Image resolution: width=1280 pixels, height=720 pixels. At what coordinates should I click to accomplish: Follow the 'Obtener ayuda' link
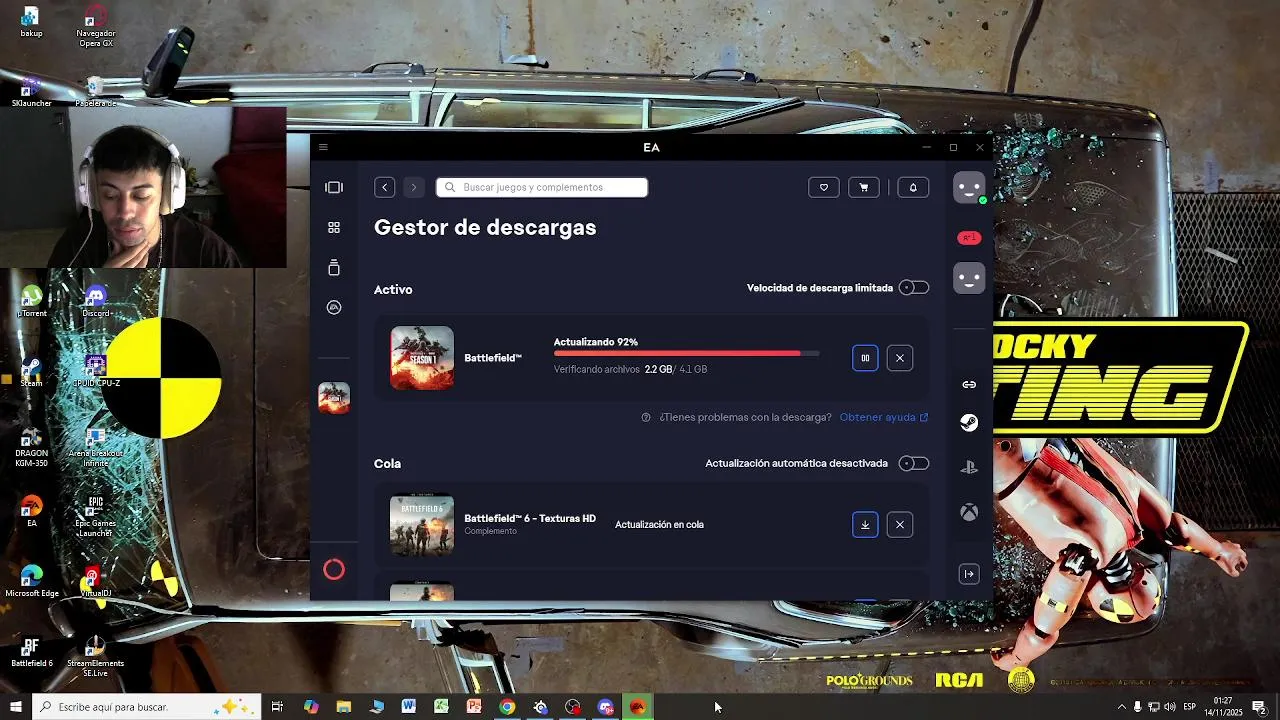tap(884, 417)
